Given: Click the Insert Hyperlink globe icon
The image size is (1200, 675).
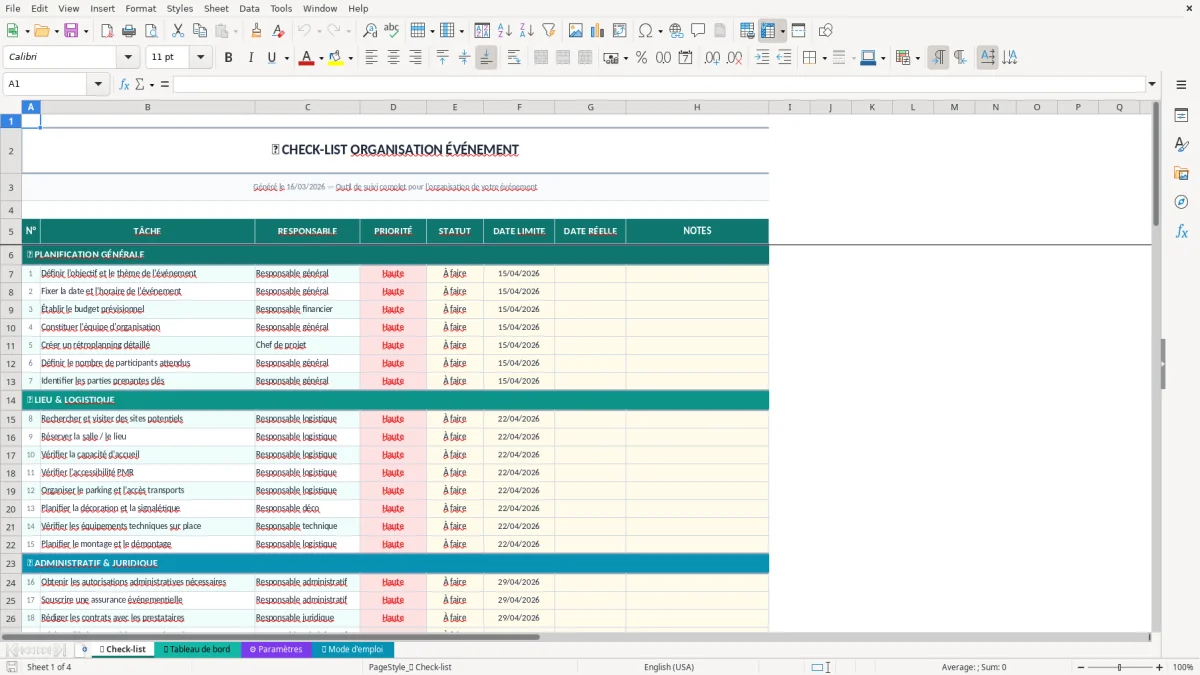Looking at the screenshot, I should 677,31.
